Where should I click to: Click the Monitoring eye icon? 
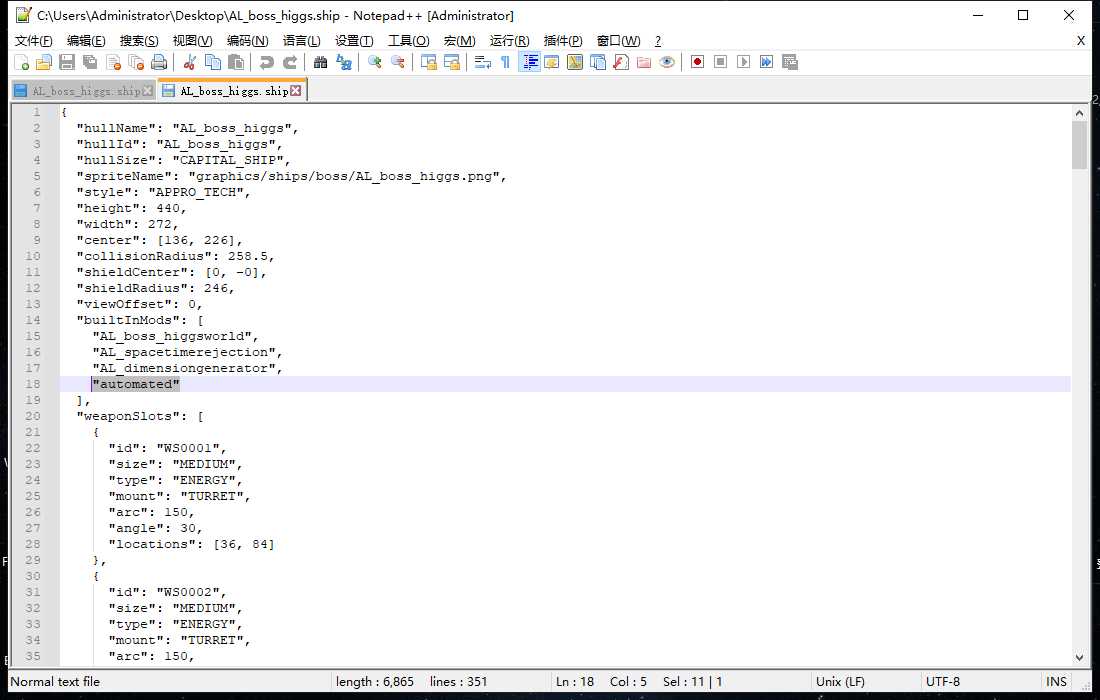(x=667, y=62)
